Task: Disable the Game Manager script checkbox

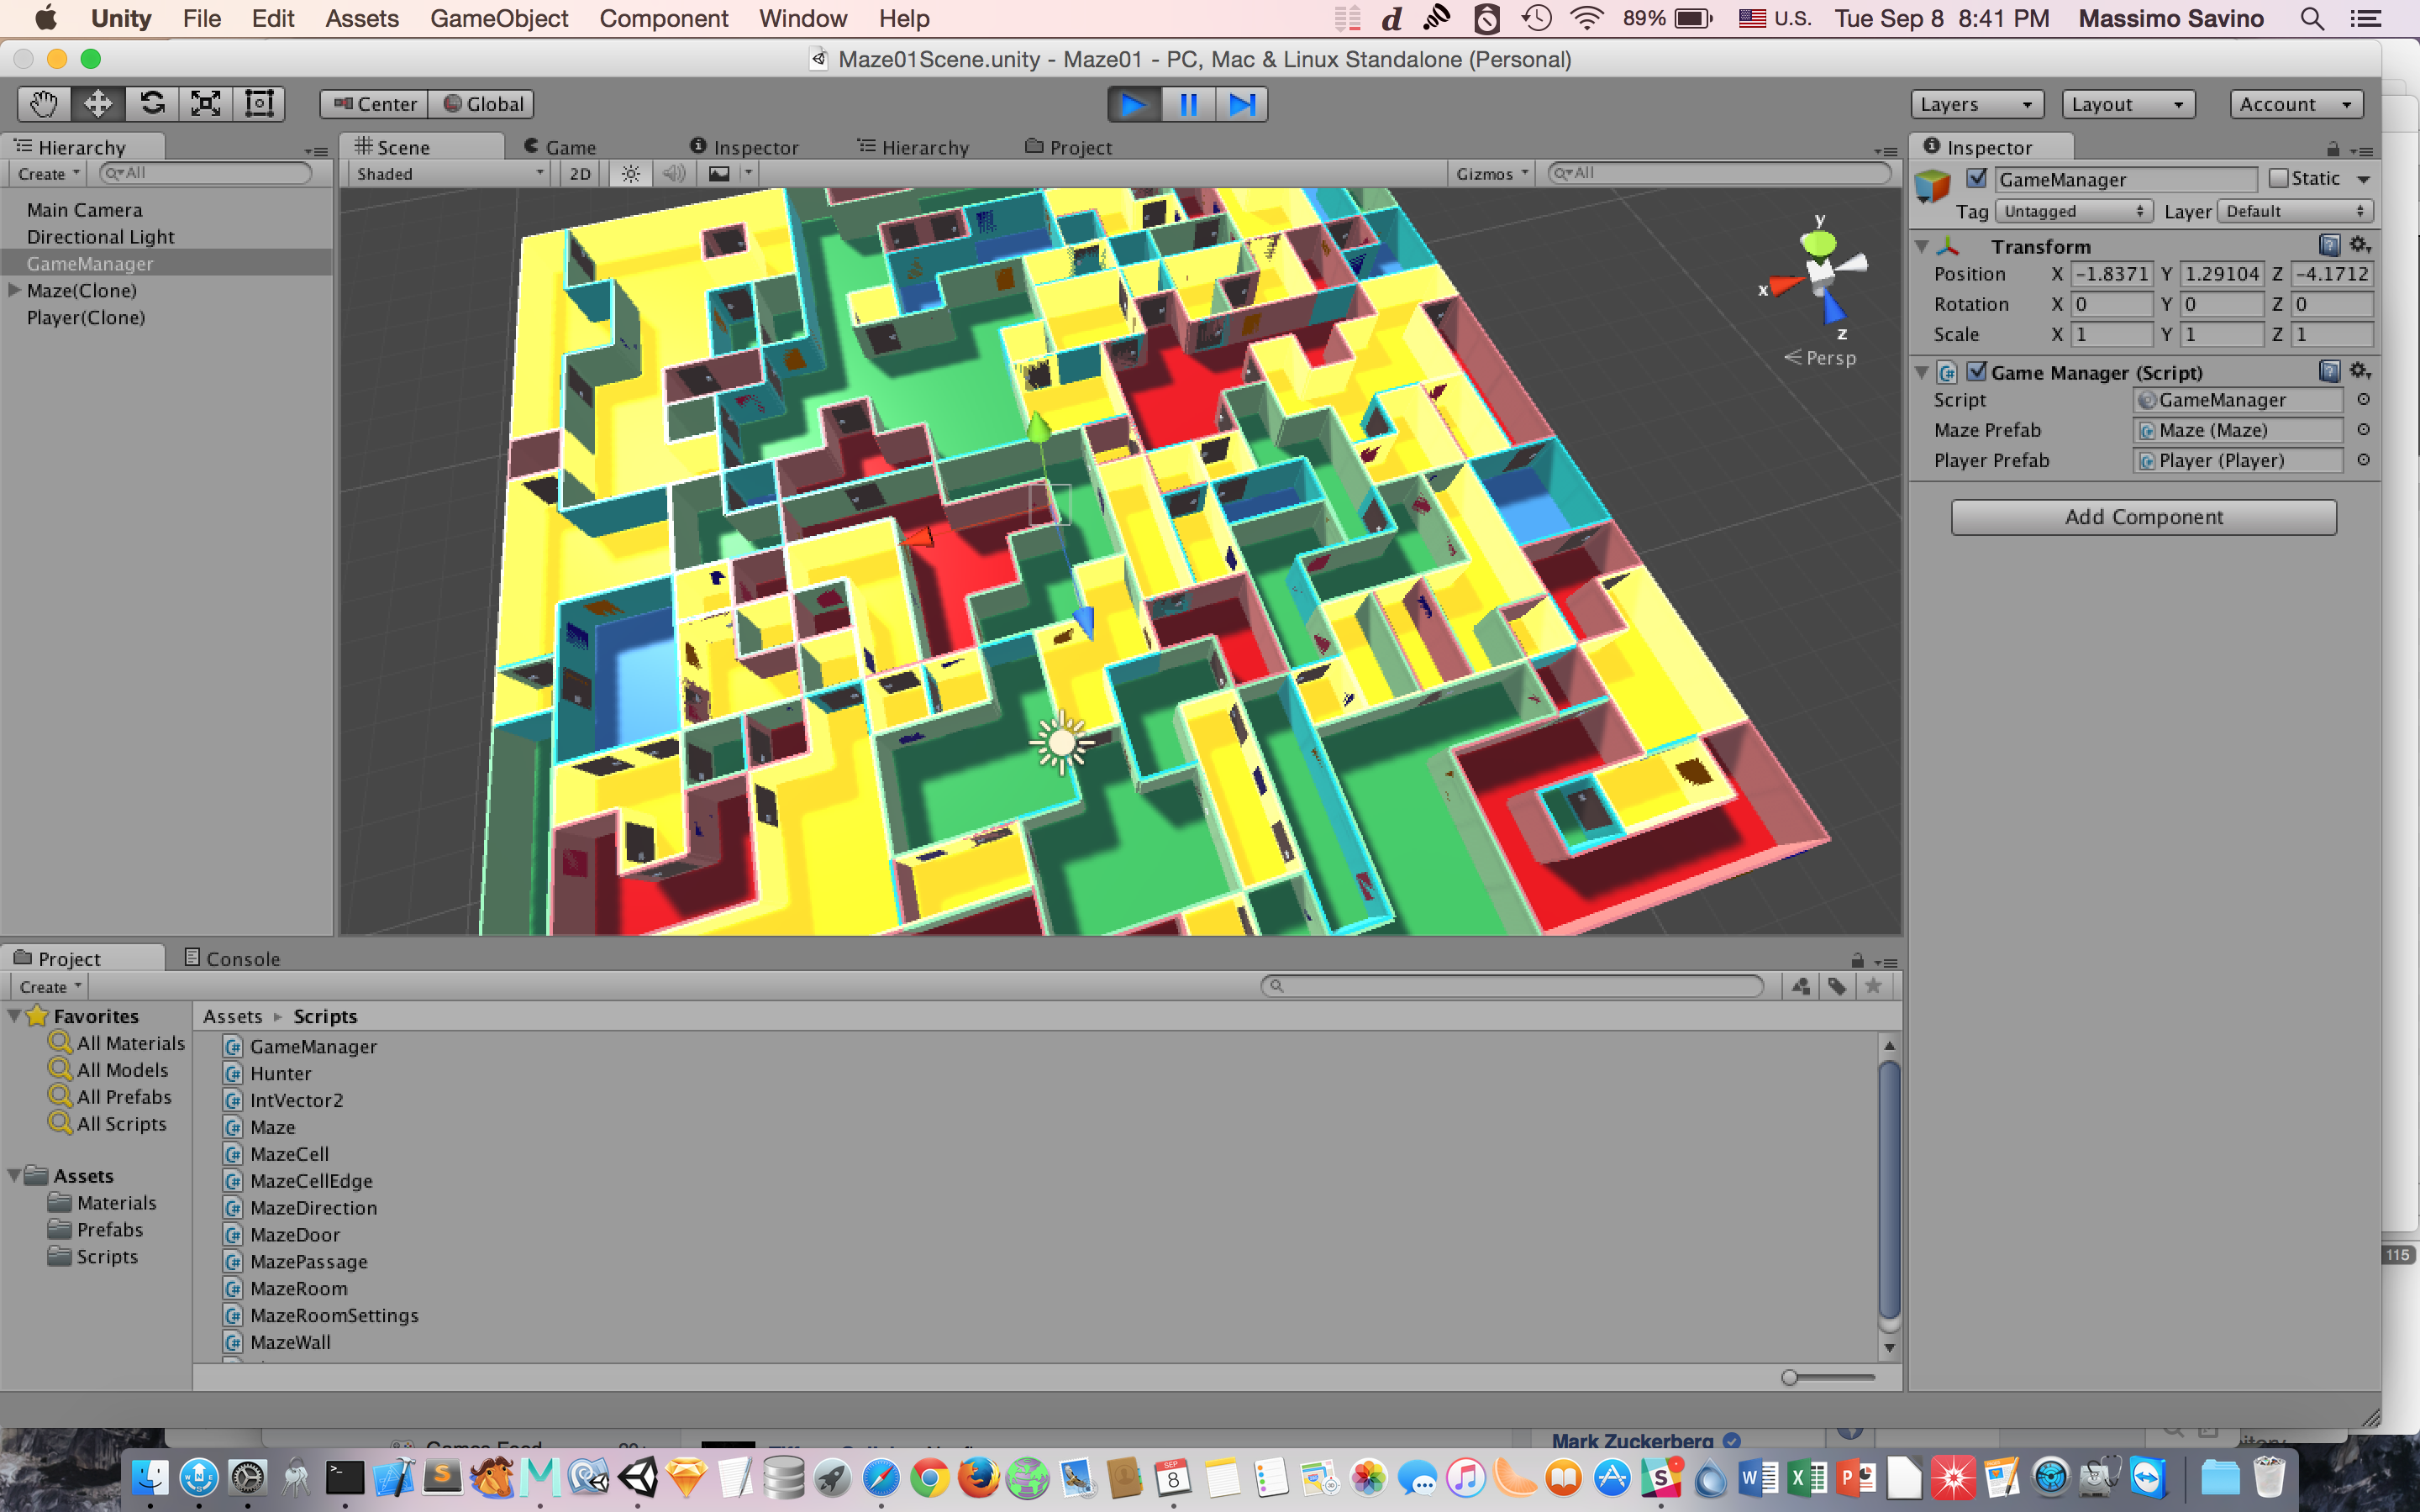Action: tap(1976, 372)
